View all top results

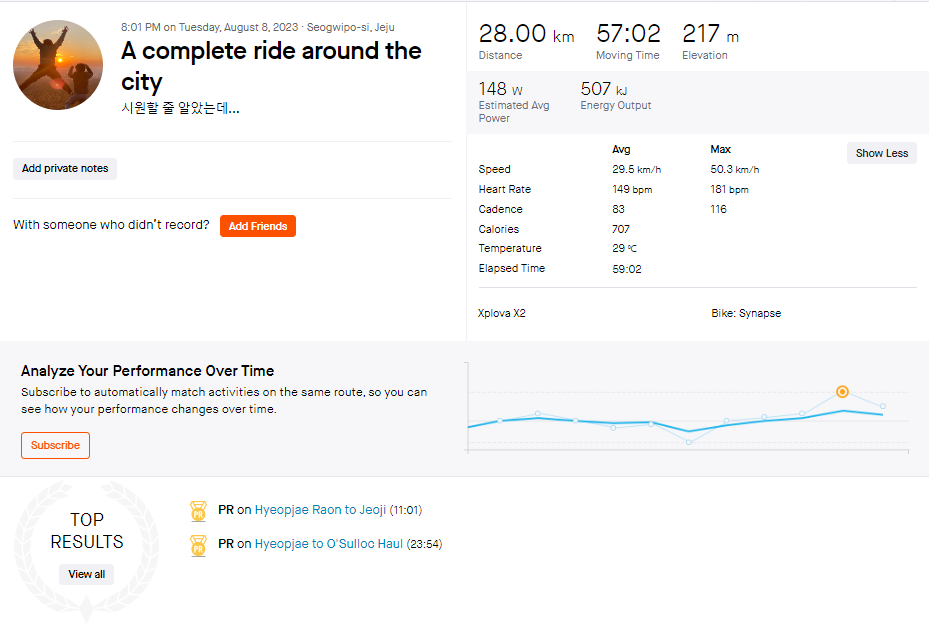[x=87, y=574]
